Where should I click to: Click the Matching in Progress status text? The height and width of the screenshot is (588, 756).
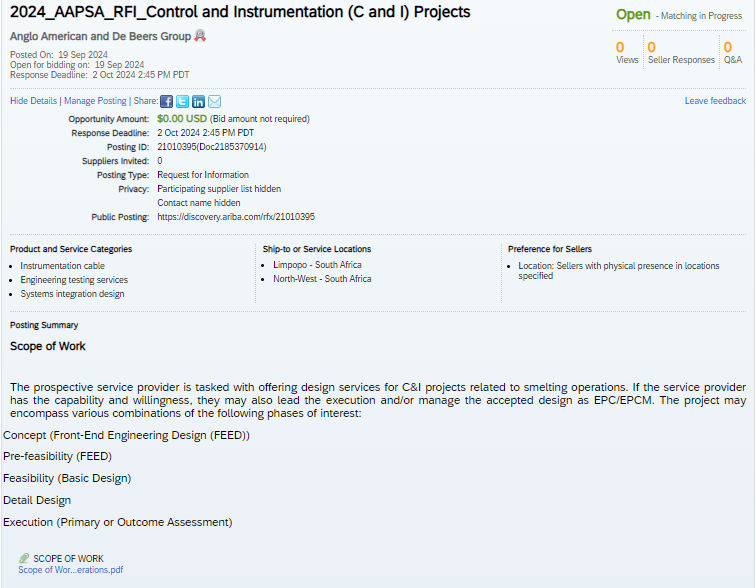pyautogui.click(x=701, y=16)
